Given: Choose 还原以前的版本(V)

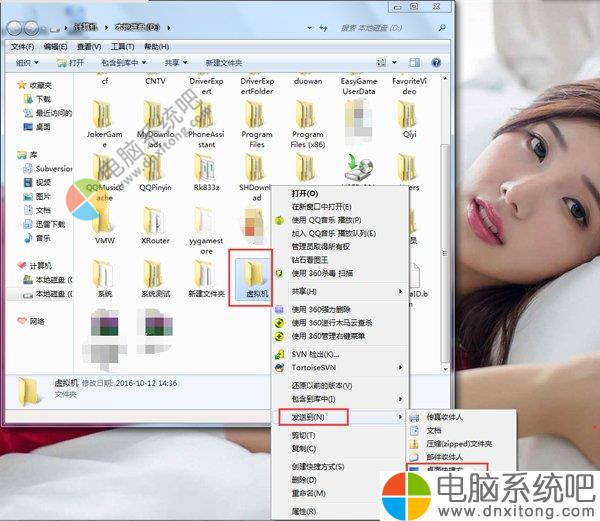Looking at the screenshot, I should coord(340,386).
